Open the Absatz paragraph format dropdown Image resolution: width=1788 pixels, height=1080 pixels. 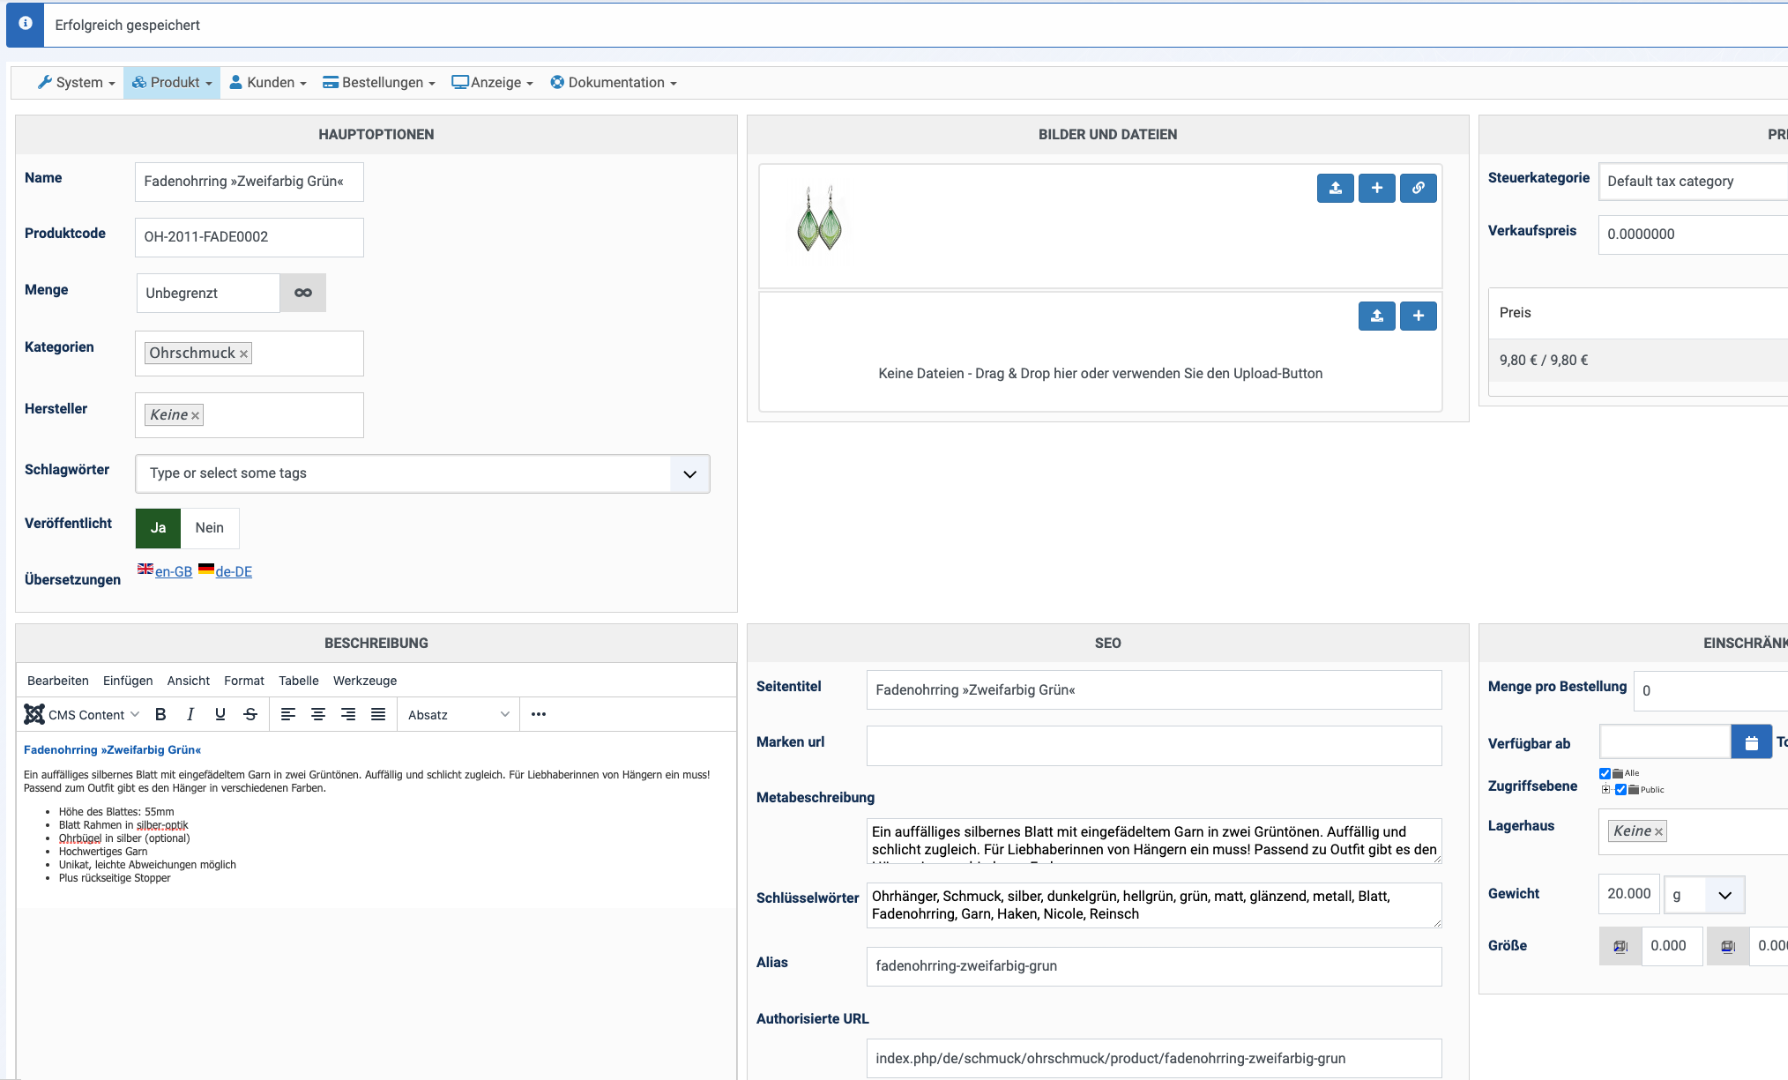pos(458,715)
